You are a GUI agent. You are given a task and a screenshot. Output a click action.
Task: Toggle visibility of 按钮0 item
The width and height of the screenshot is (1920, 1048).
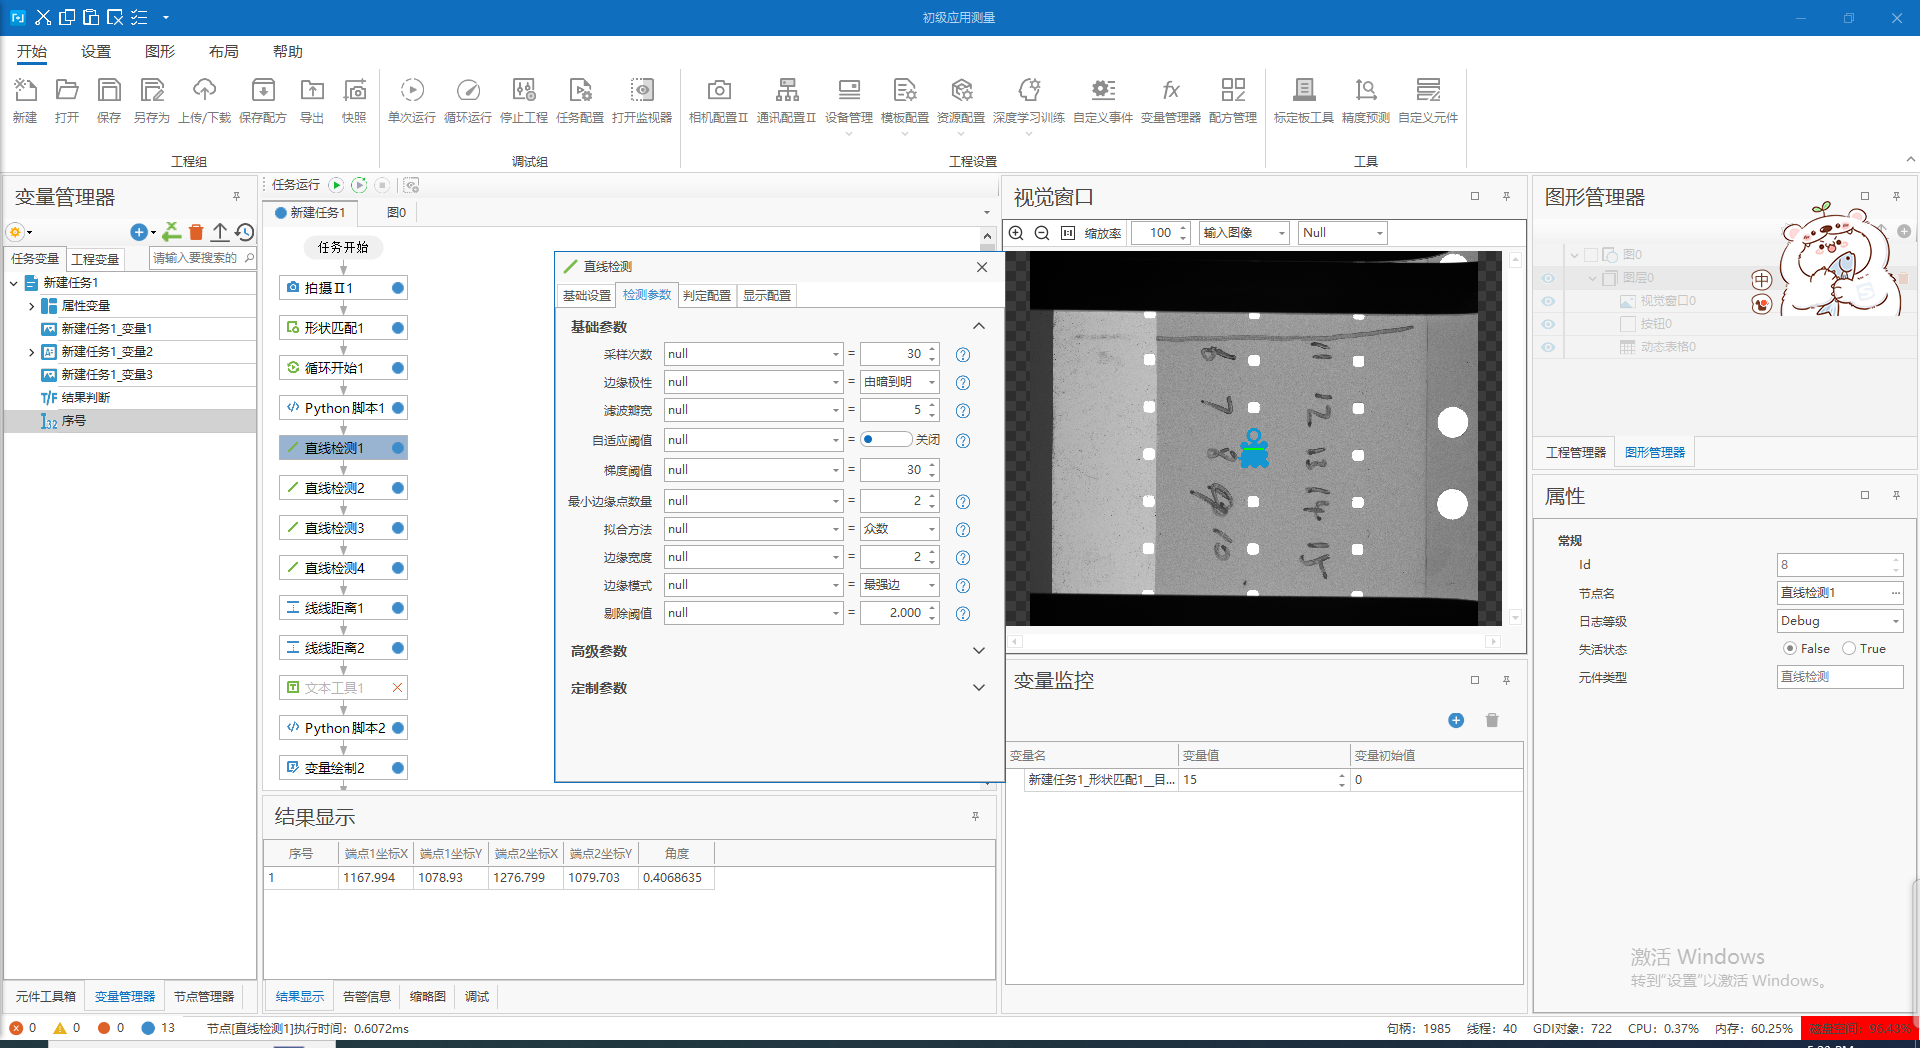(1548, 324)
